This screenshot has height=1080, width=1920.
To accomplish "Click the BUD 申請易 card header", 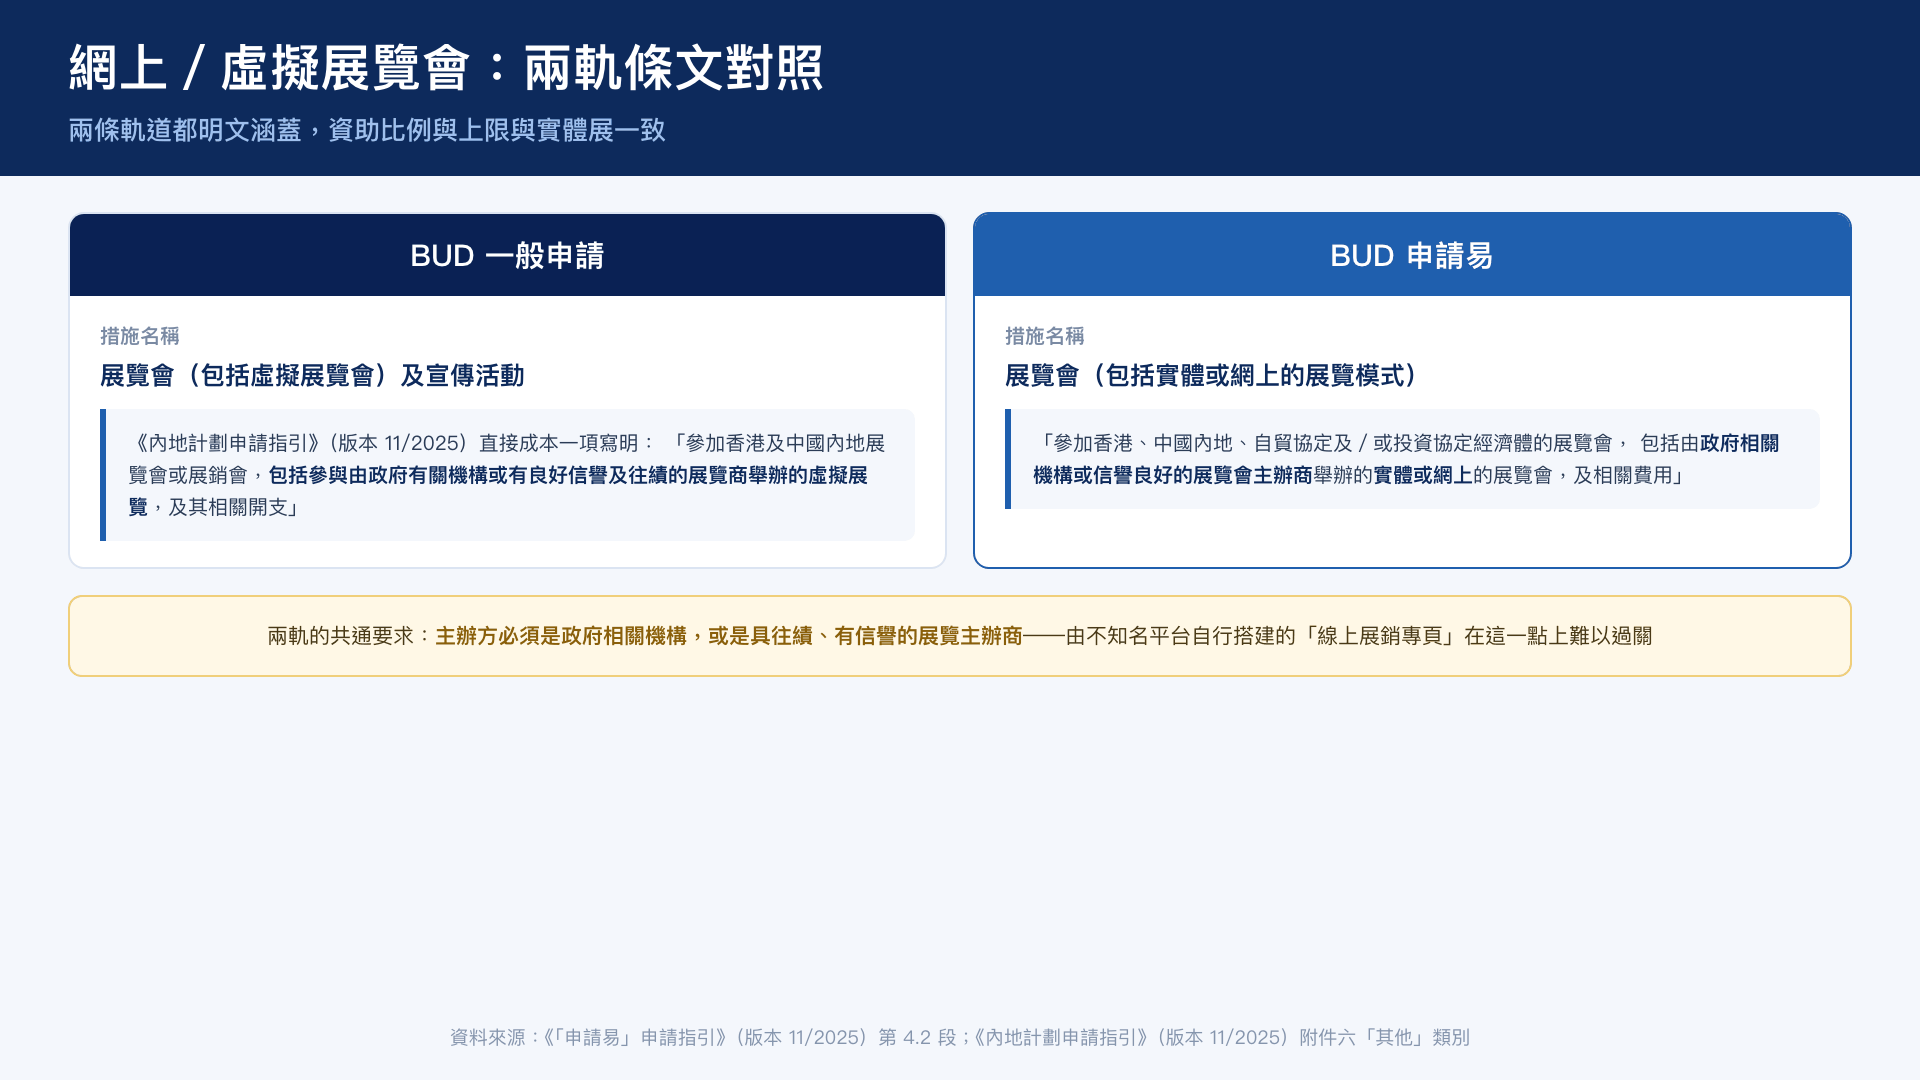I will coord(1412,255).
